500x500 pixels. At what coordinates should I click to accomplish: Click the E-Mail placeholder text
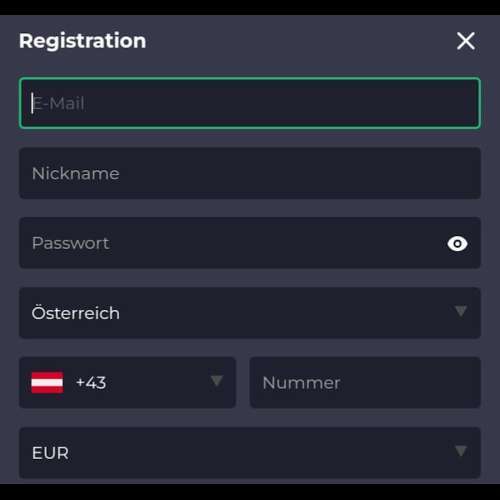click(x=58, y=103)
